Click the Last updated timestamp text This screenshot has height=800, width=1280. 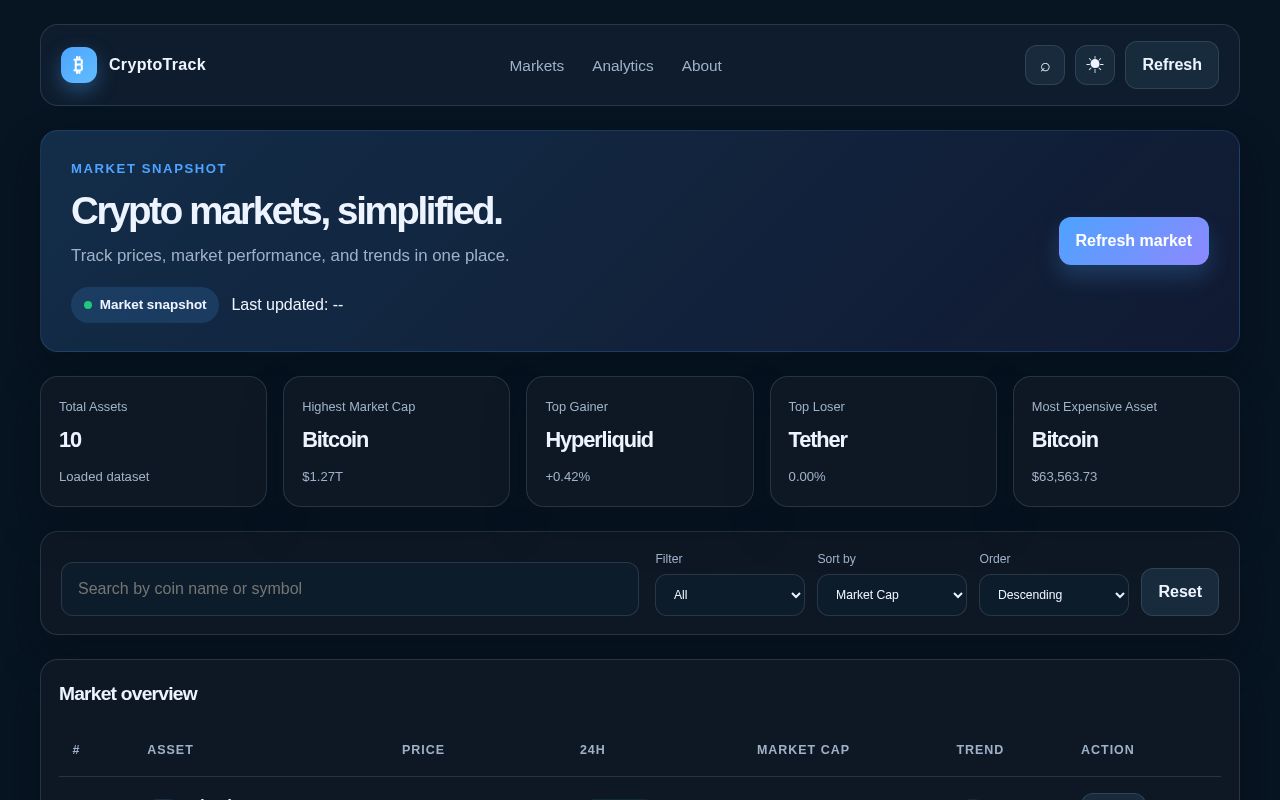[x=287, y=305]
